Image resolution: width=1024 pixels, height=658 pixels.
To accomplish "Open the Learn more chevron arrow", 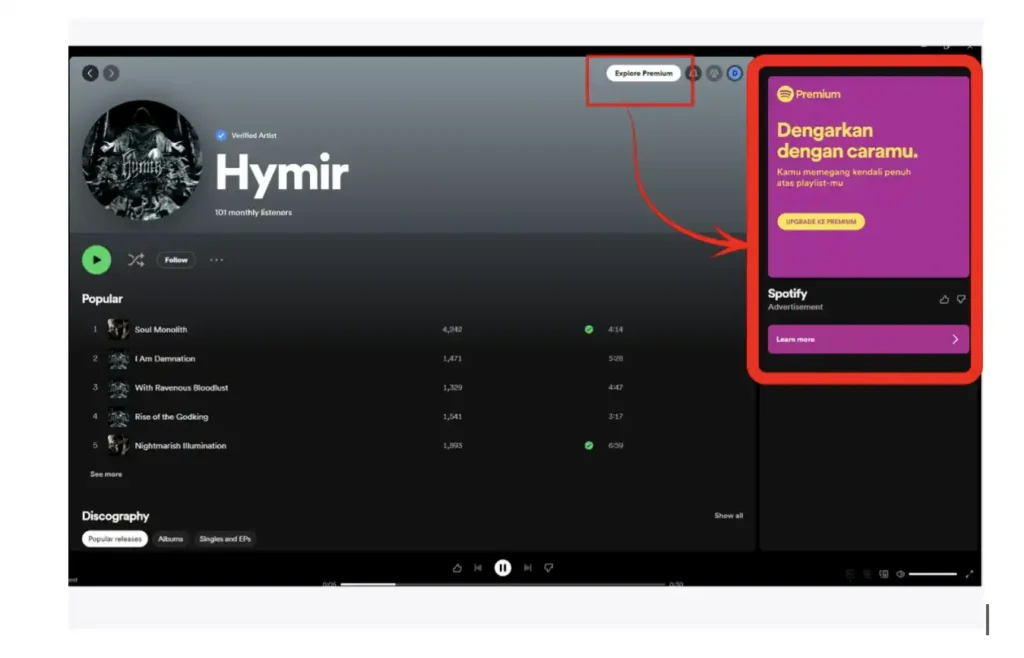I will 955,339.
